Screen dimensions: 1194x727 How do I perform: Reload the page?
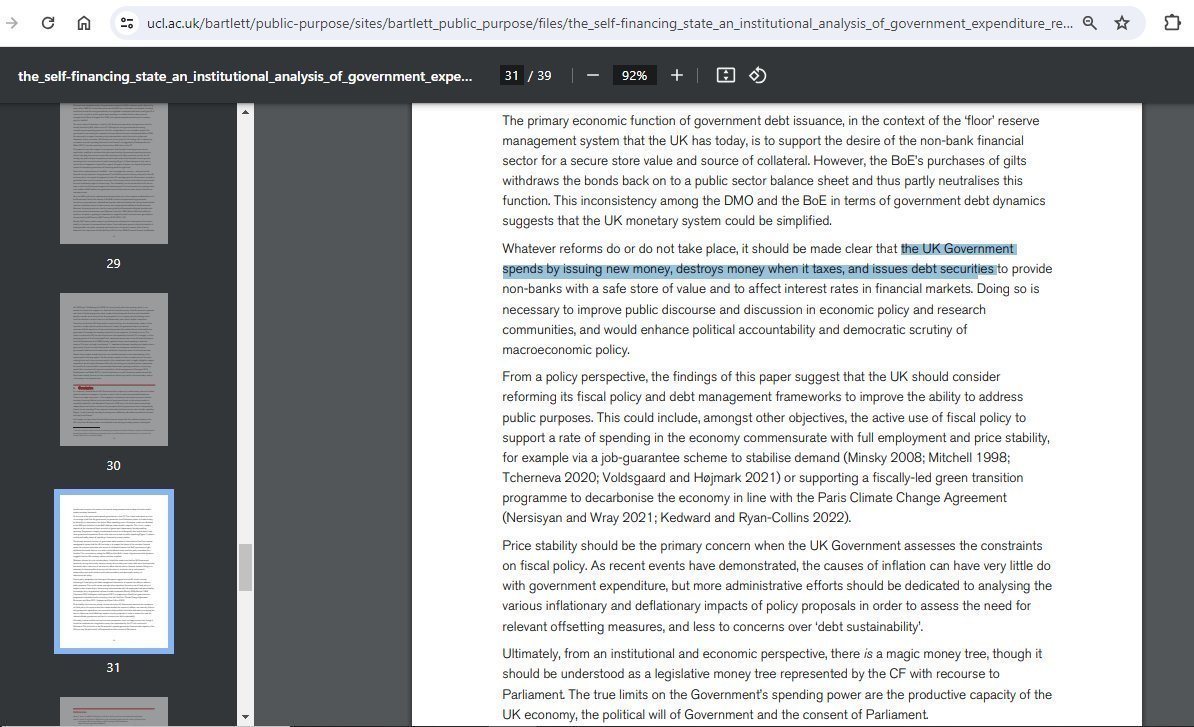pyautogui.click(x=48, y=23)
